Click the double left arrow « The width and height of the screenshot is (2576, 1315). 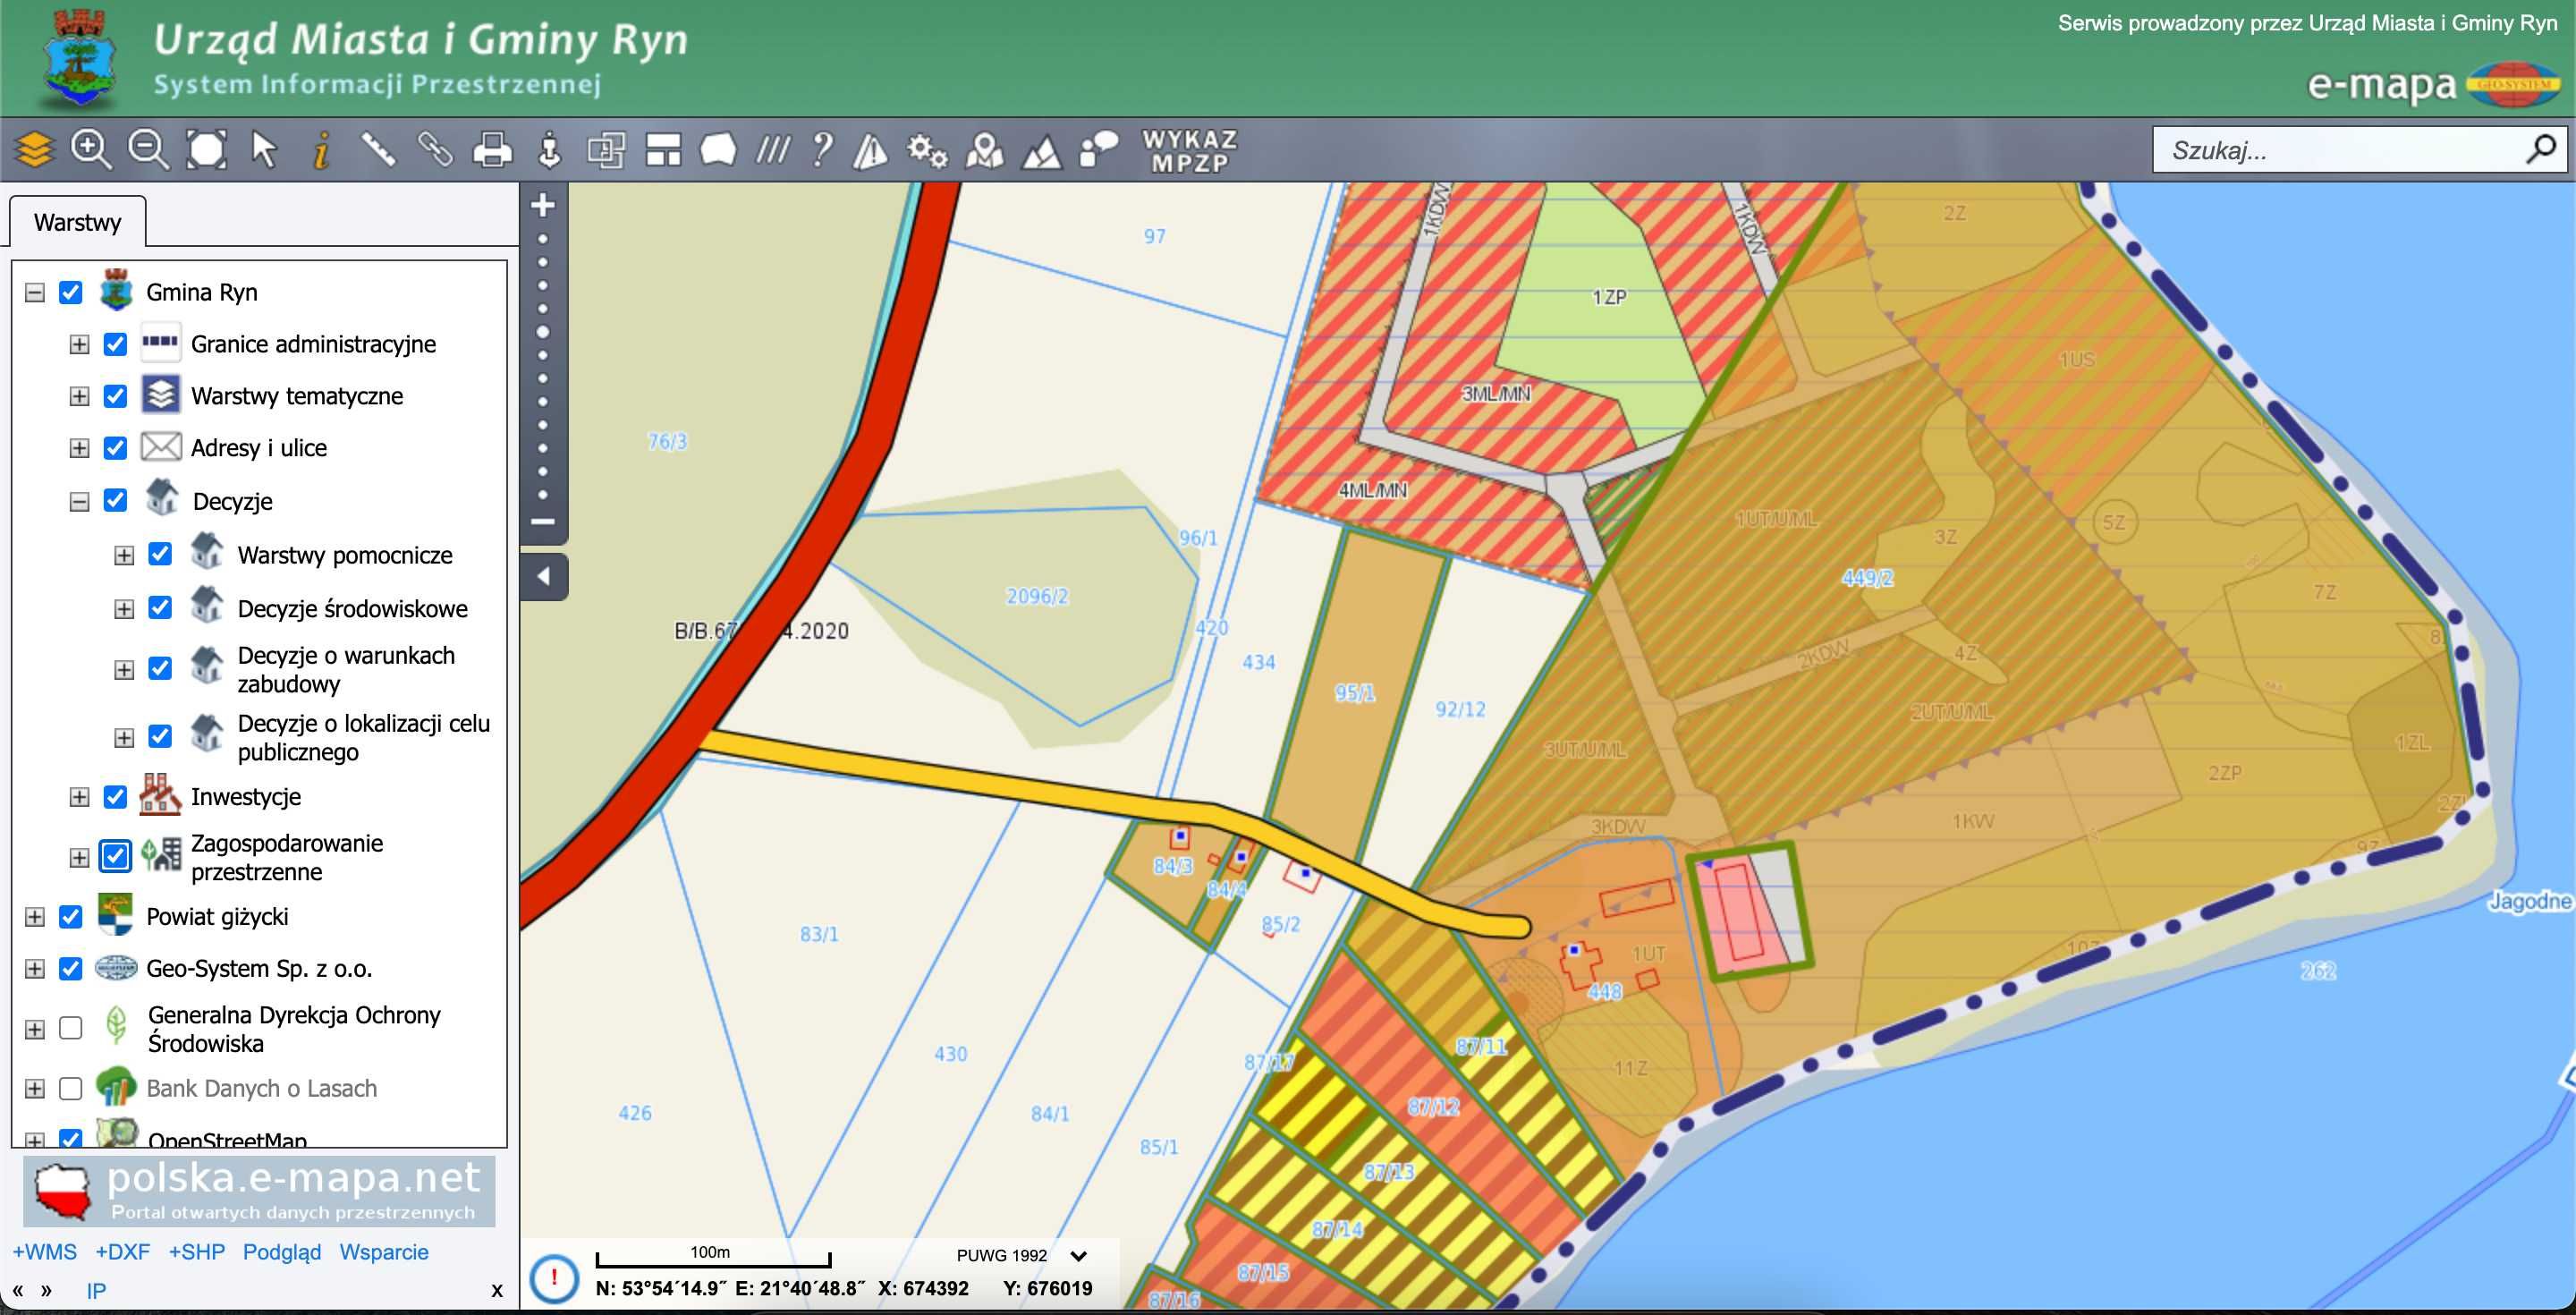point(18,1290)
